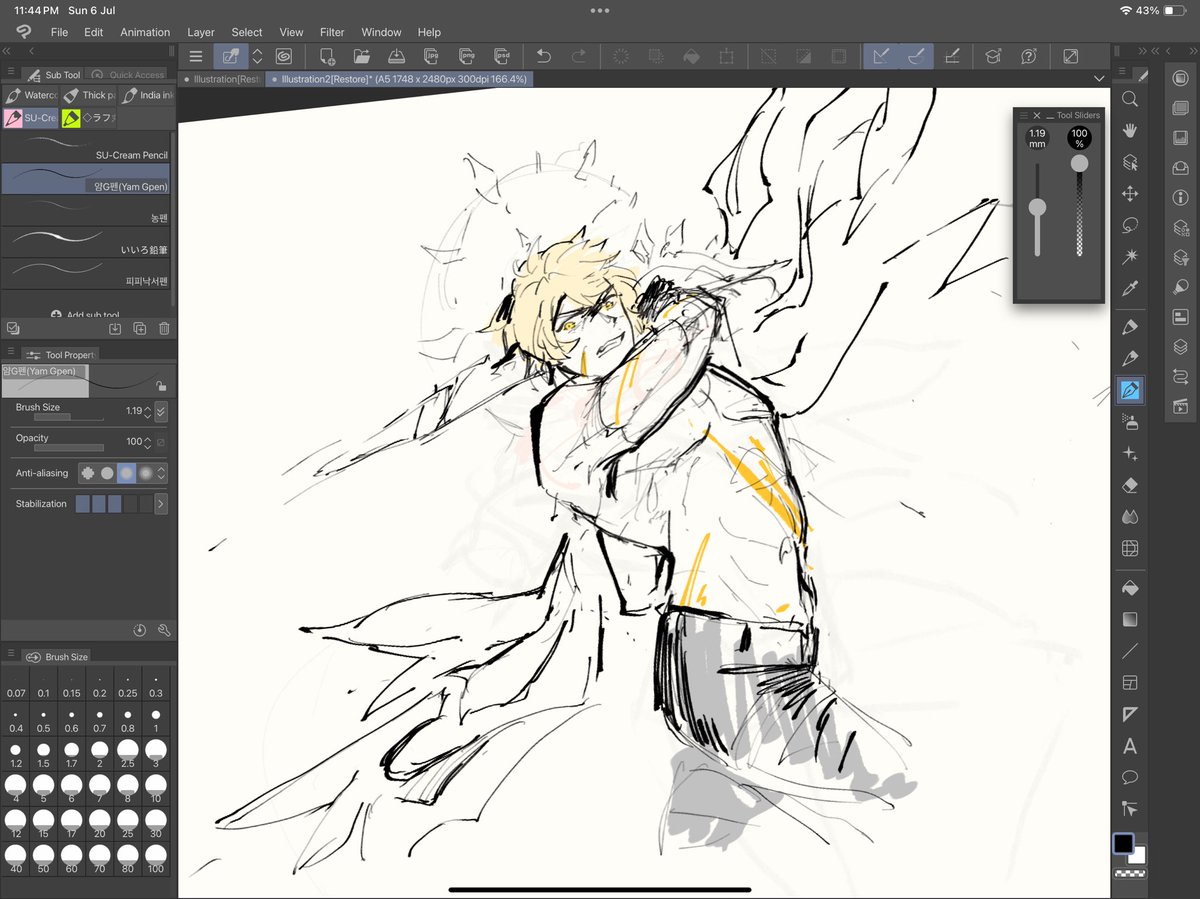Screen dimensions: 1200x899
Task: Expand advanced Stabilization options arrow
Action: [161, 503]
